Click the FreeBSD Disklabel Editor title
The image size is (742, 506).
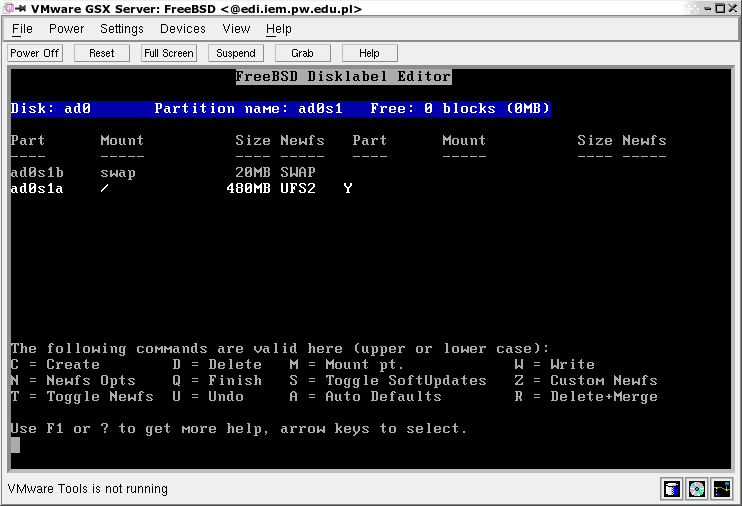[x=344, y=77]
